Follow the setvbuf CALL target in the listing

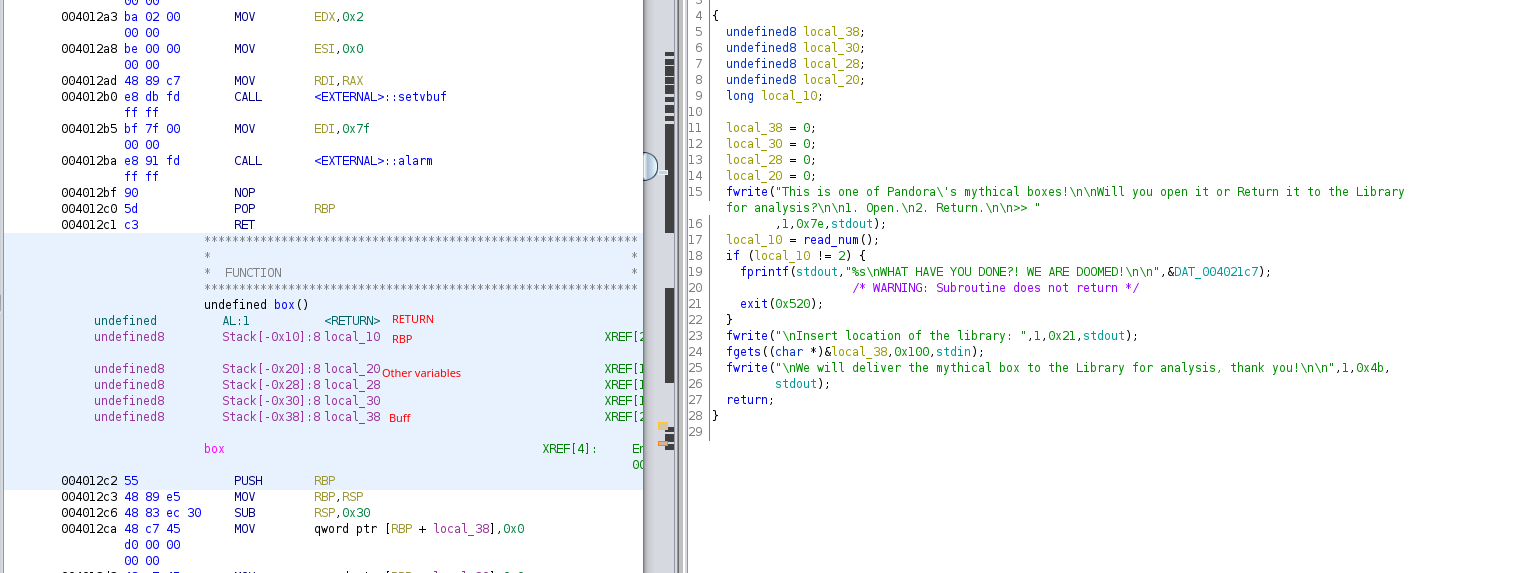pyautogui.click(x=380, y=97)
